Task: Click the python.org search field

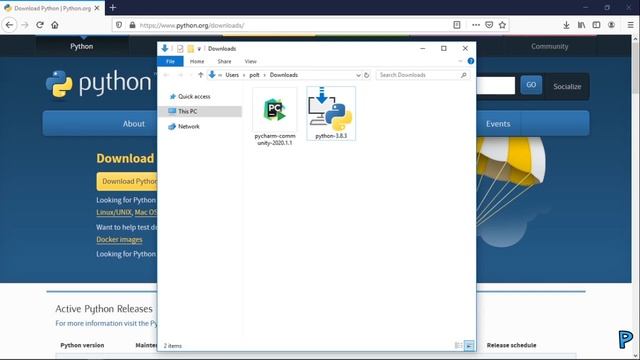Action: coord(496,85)
